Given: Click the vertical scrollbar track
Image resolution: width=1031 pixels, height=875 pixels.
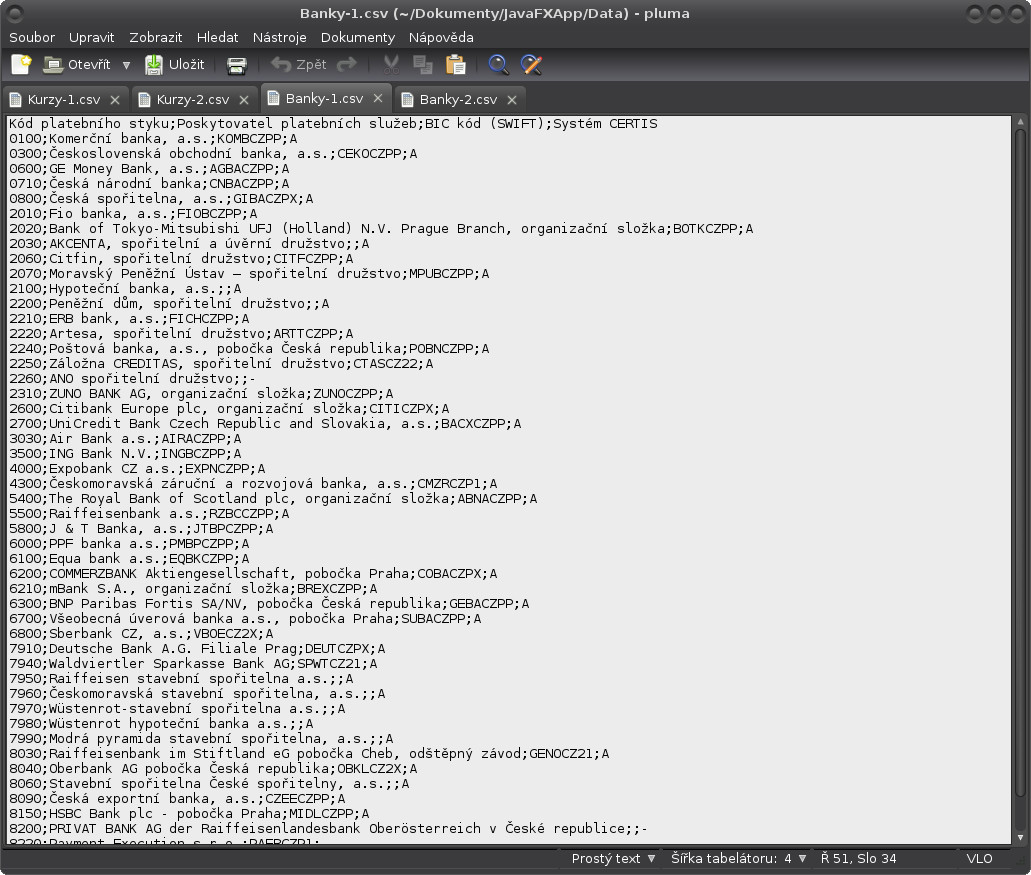Looking at the screenshot, I should tap(1020, 480).
